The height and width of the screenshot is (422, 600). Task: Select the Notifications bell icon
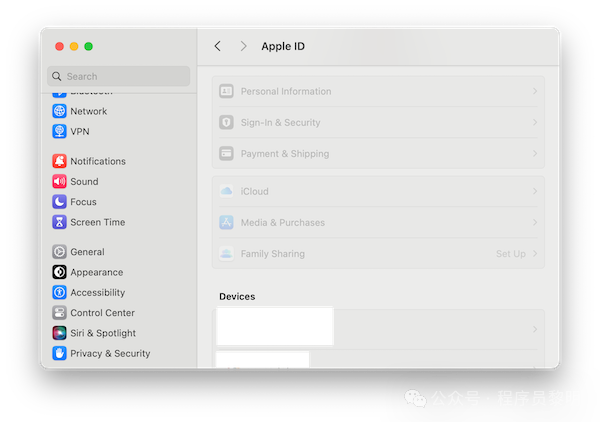59,161
